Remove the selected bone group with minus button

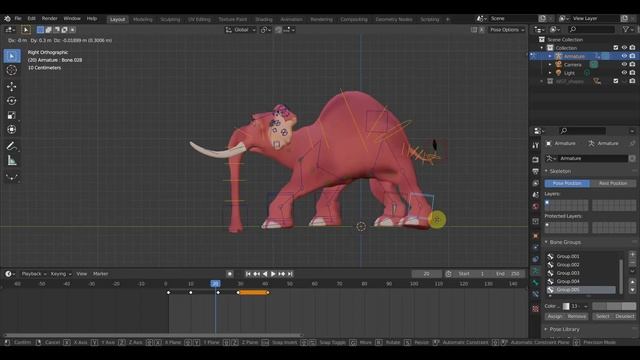point(632,262)
